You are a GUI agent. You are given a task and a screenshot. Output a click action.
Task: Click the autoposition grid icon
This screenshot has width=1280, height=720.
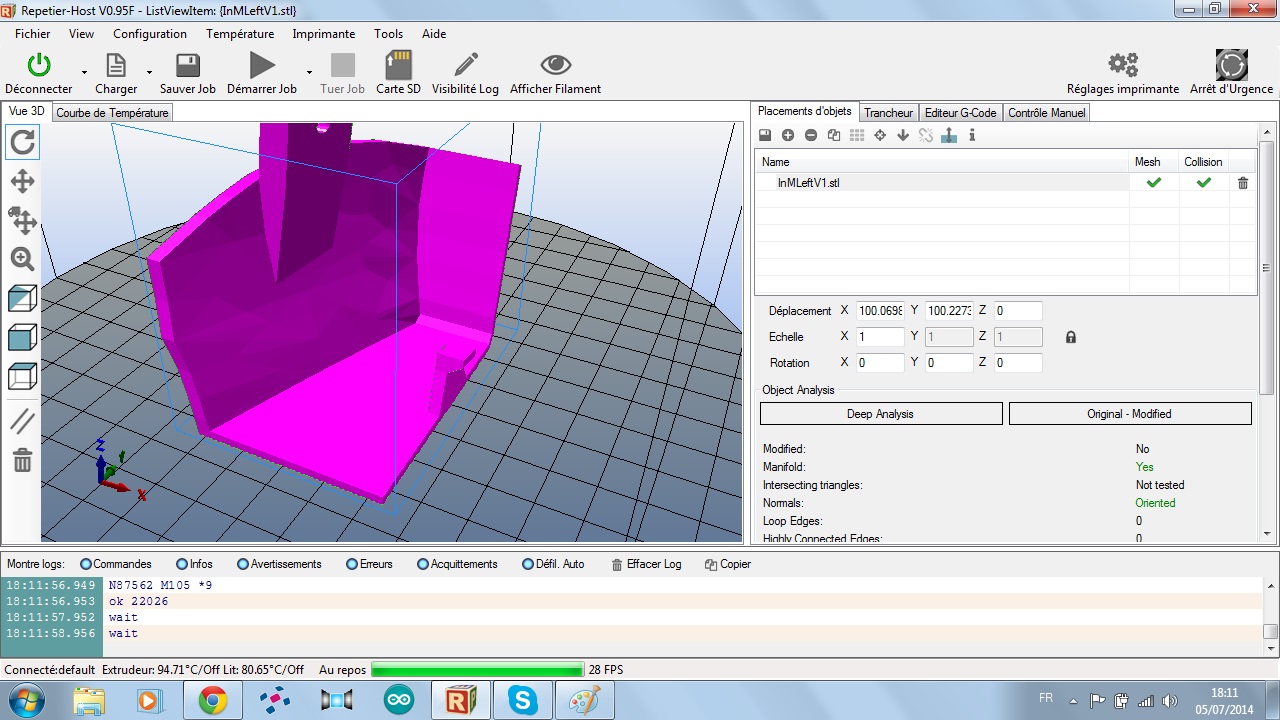[x=857, y=135]
